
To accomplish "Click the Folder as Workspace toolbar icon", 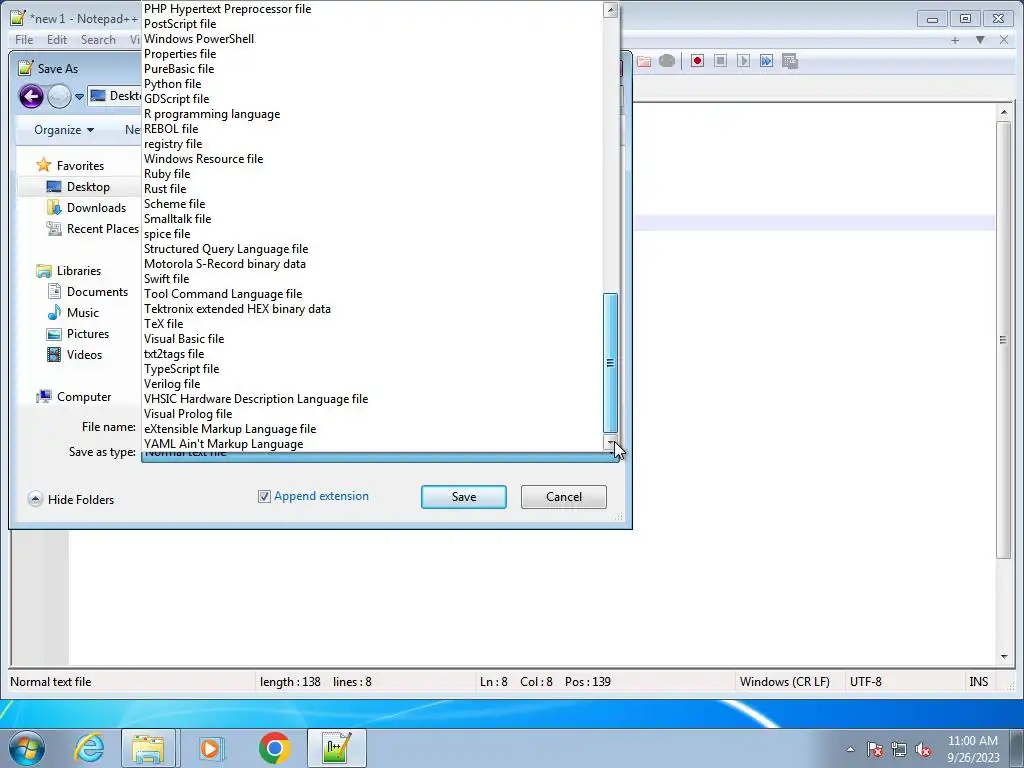I will point(644,61).
